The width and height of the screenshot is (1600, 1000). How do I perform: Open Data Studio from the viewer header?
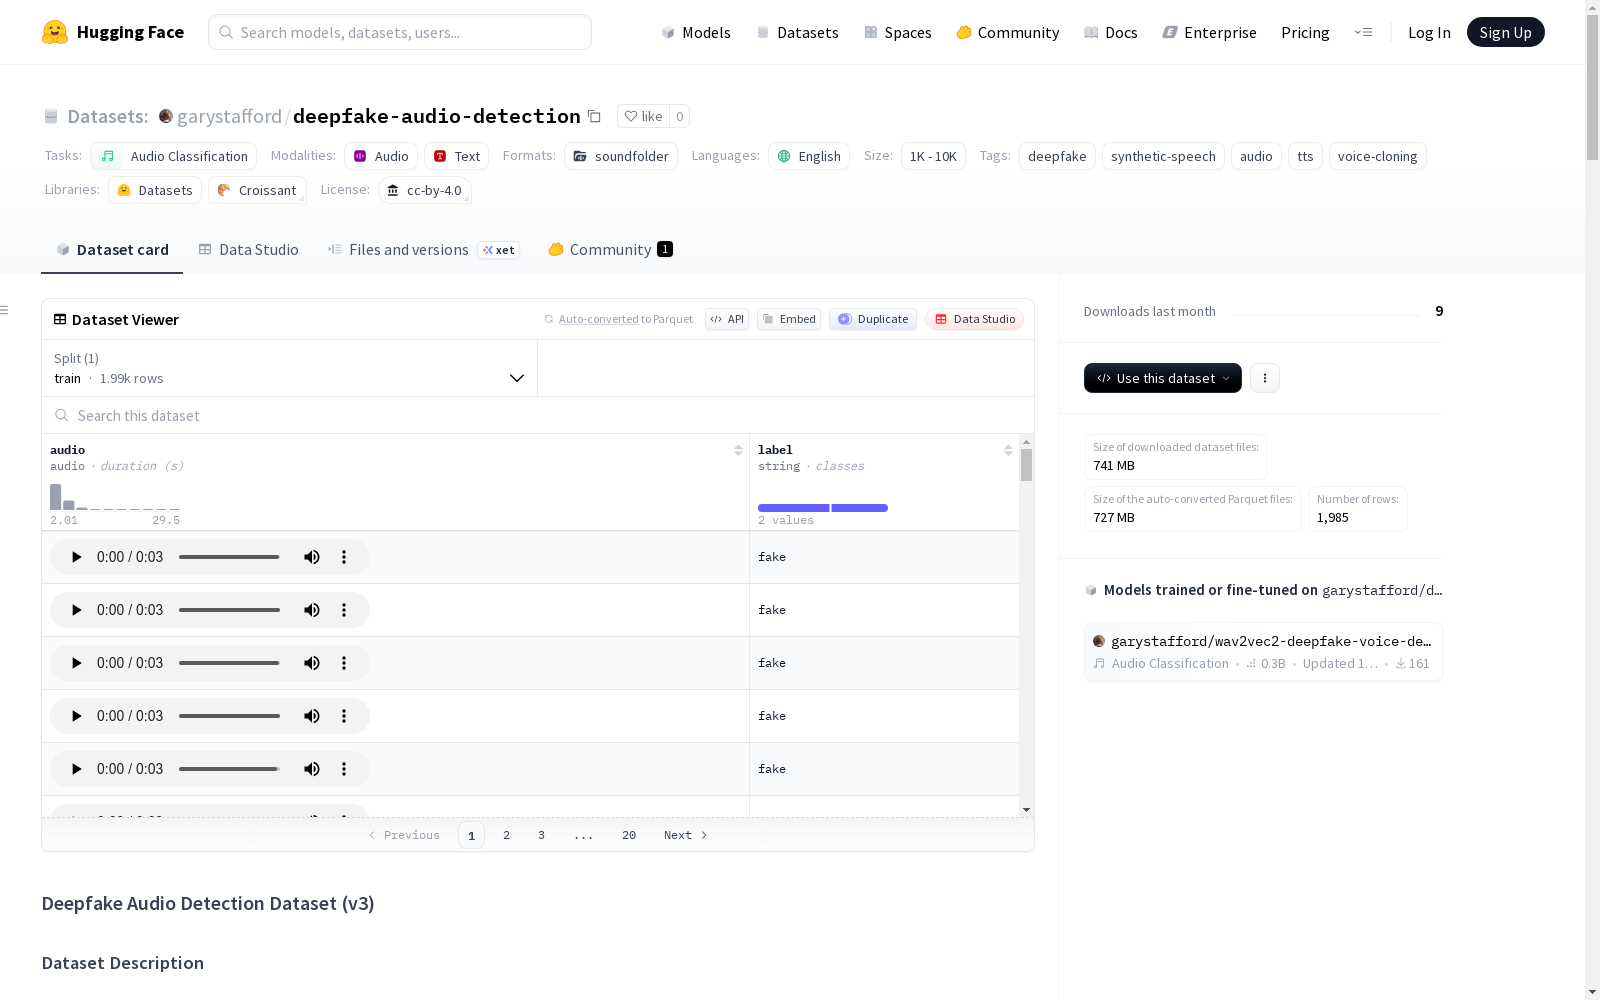[975, 319]
